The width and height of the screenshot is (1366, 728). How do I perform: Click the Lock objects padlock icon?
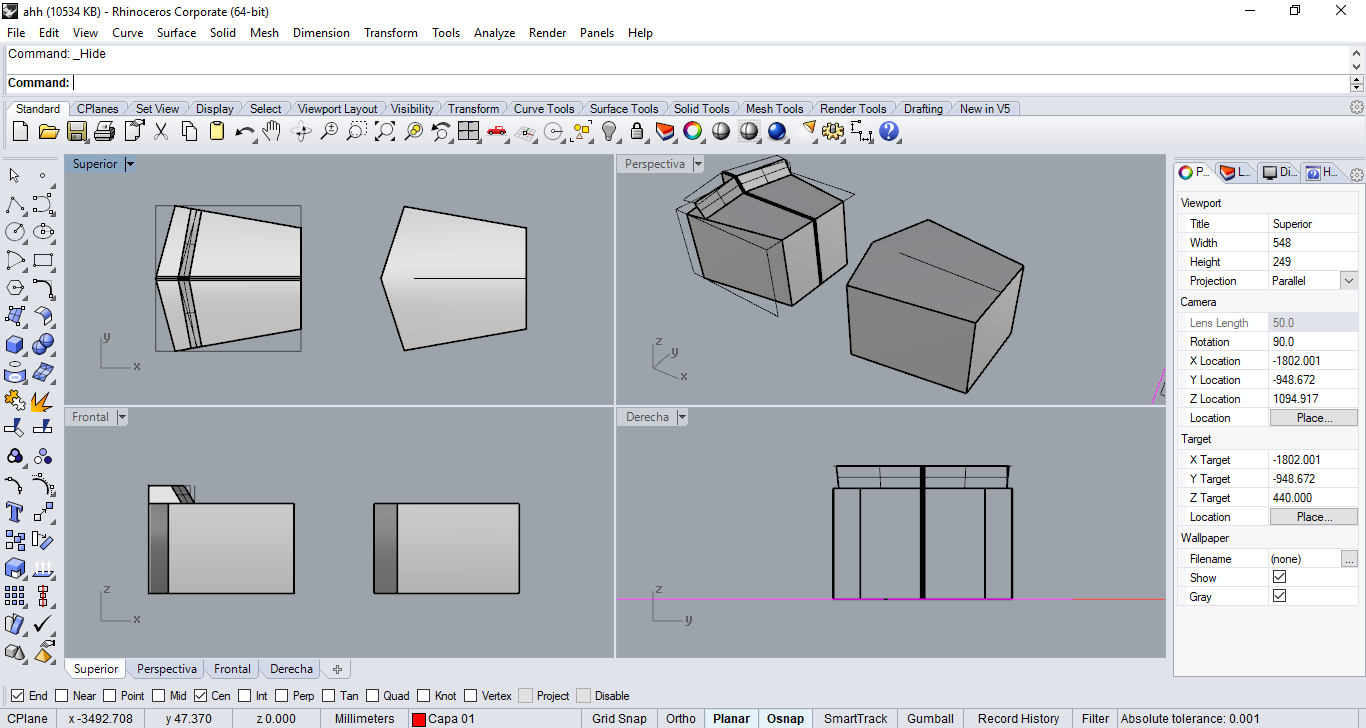[637, 131]
